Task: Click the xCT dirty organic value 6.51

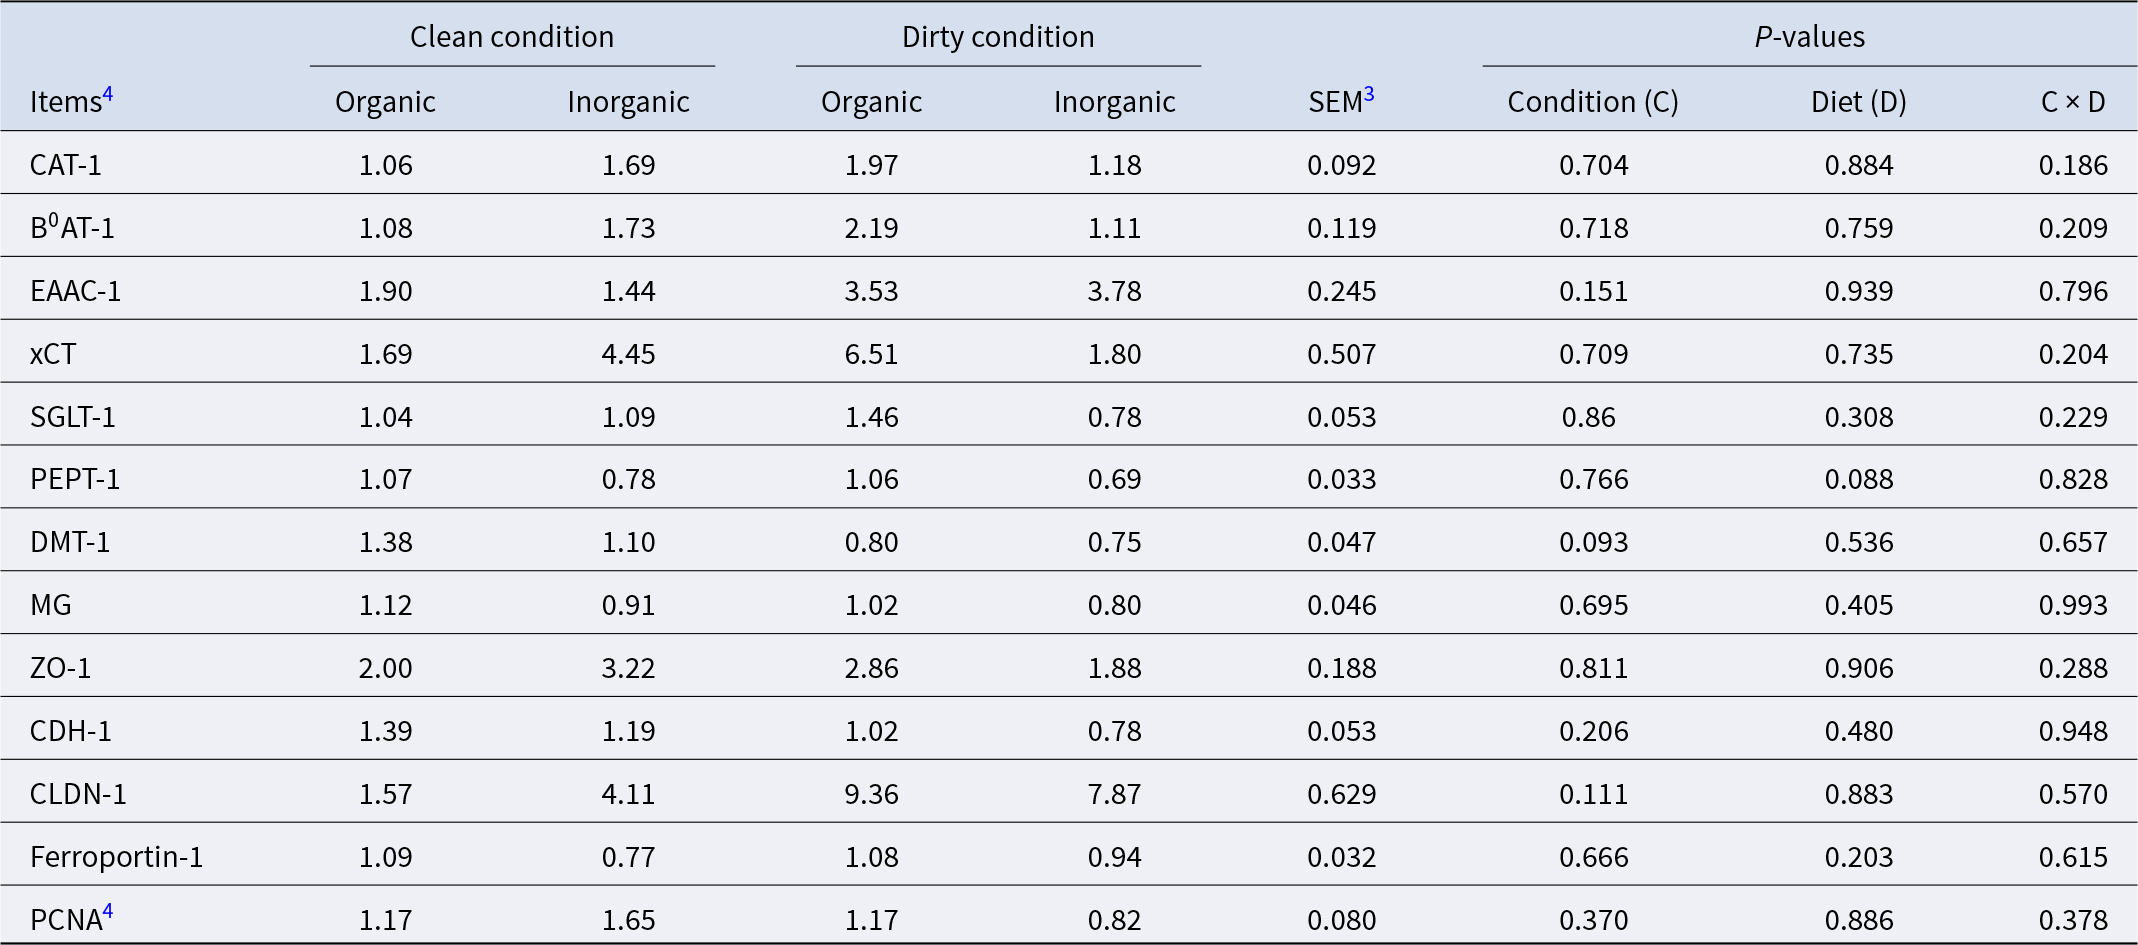Action: click(871, 354)
